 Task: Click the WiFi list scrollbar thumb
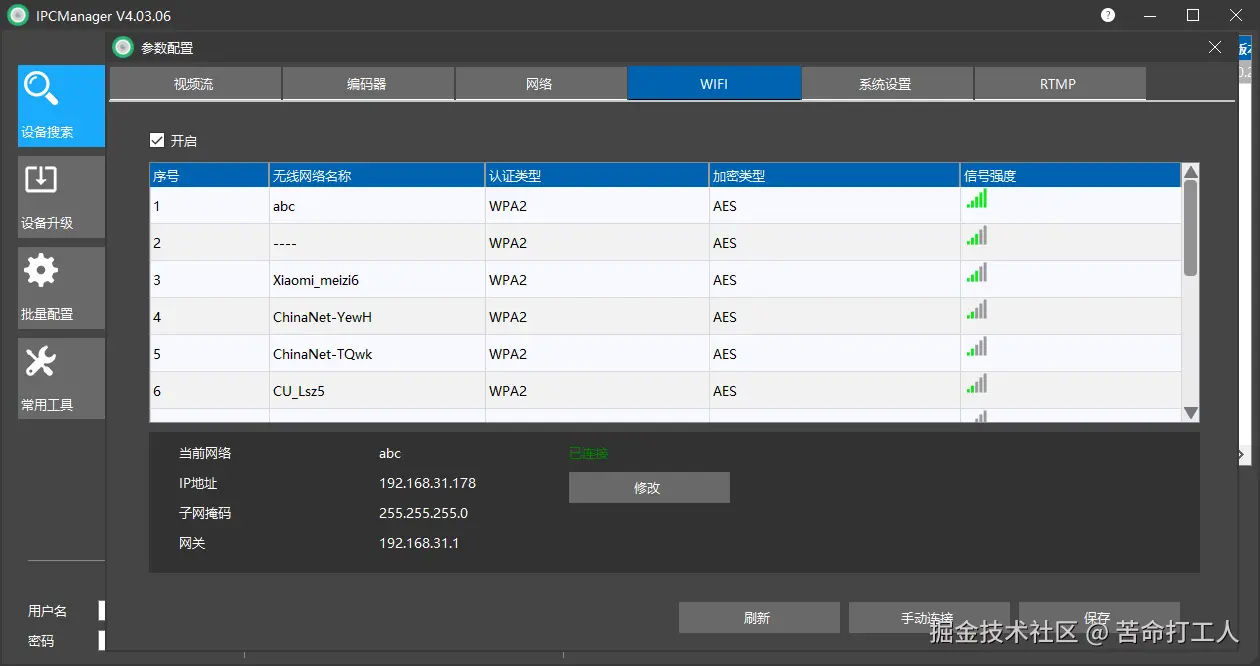(x=1190, y=229)
